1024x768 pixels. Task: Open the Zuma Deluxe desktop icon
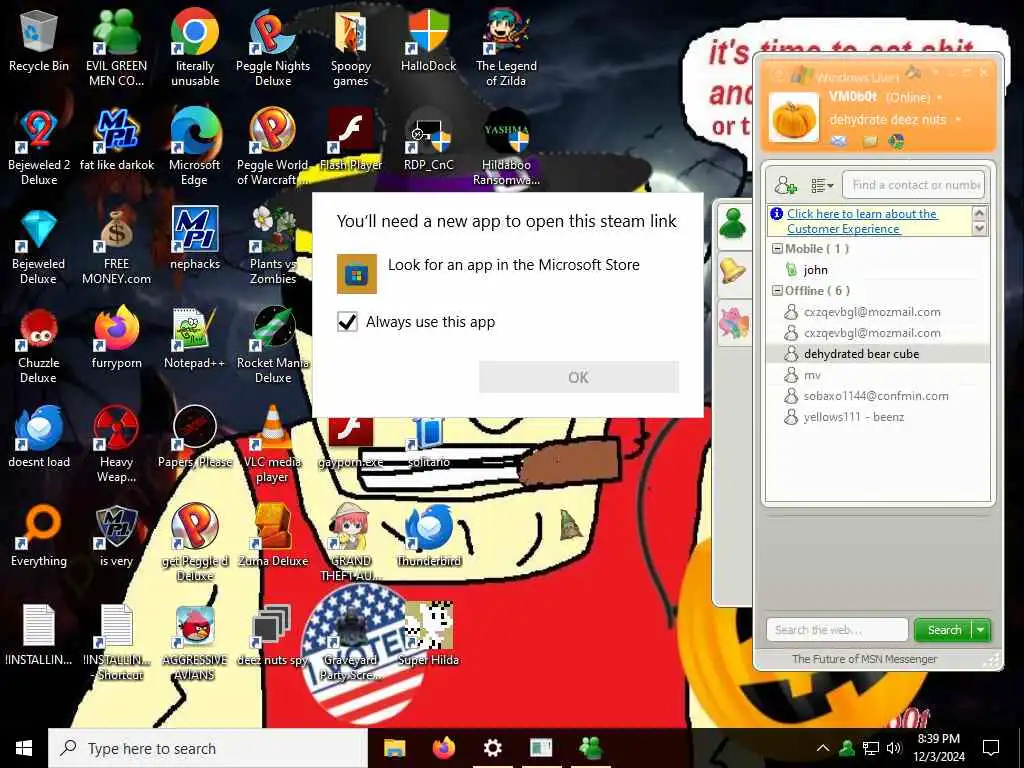click(x=273, y=536)
